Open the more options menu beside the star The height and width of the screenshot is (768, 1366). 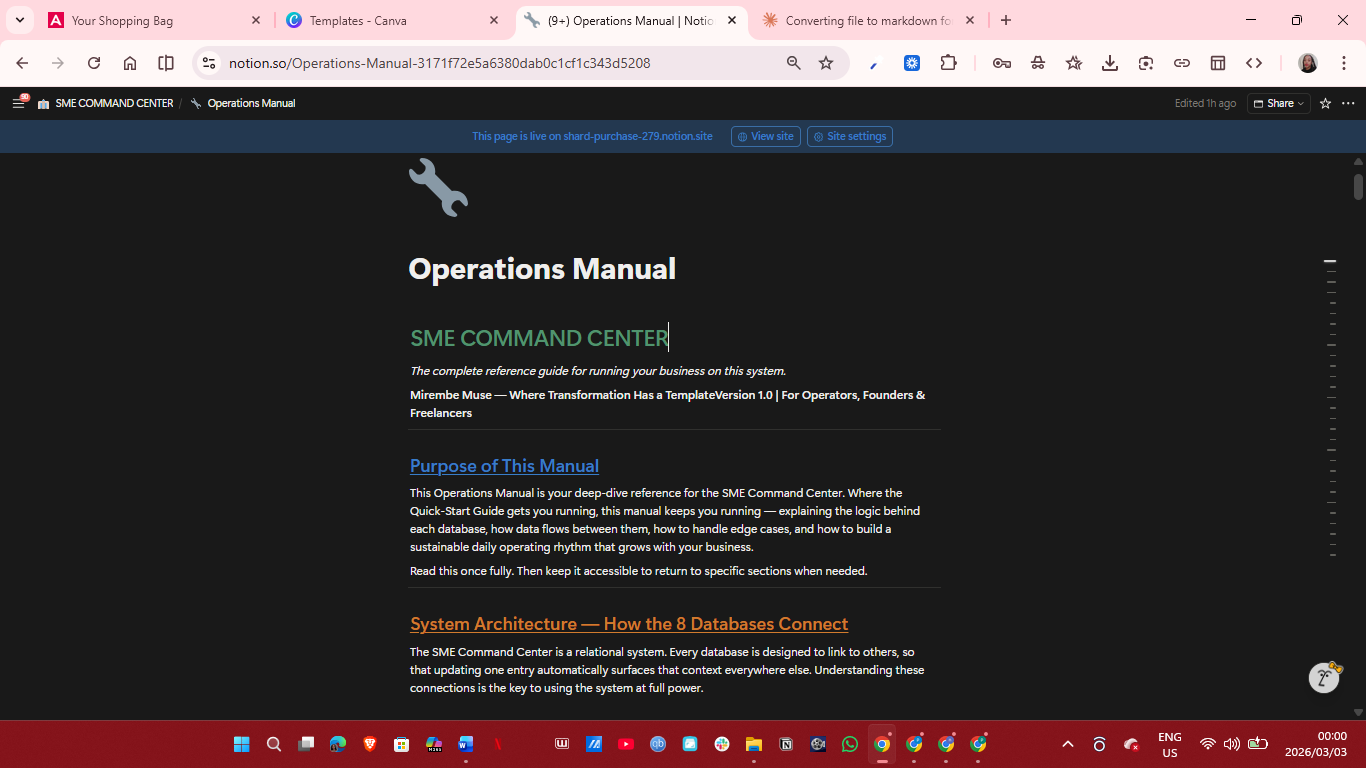point(1348,103)
